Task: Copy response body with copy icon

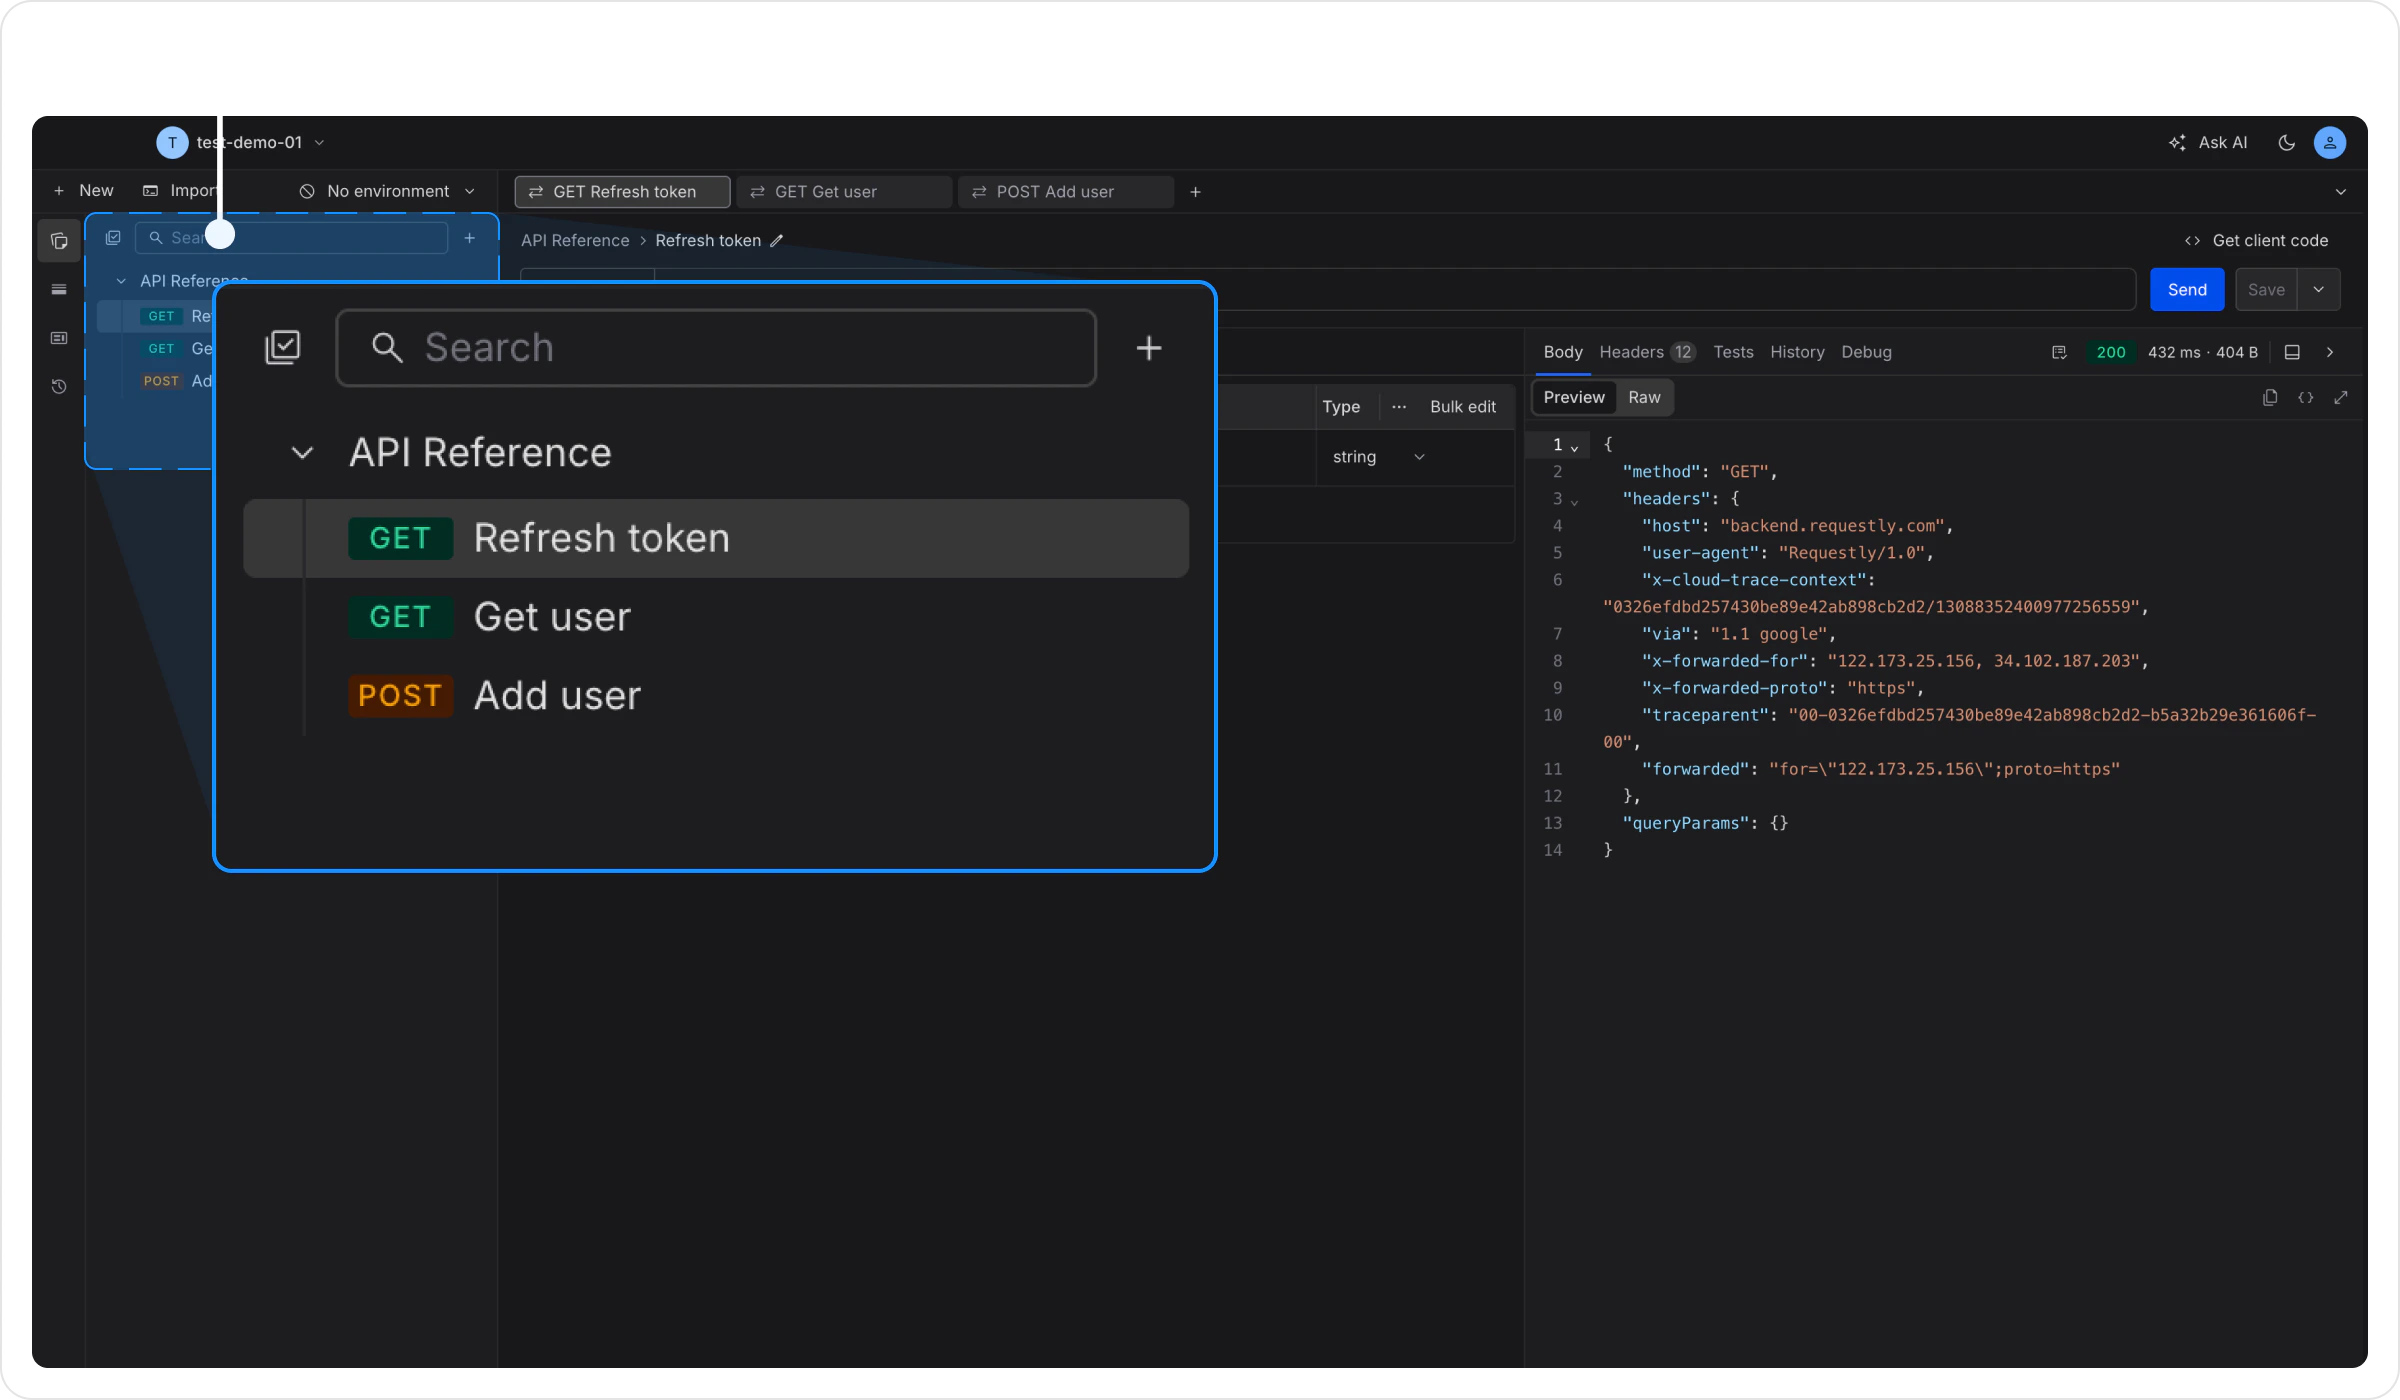Action: coord(2270,398)
